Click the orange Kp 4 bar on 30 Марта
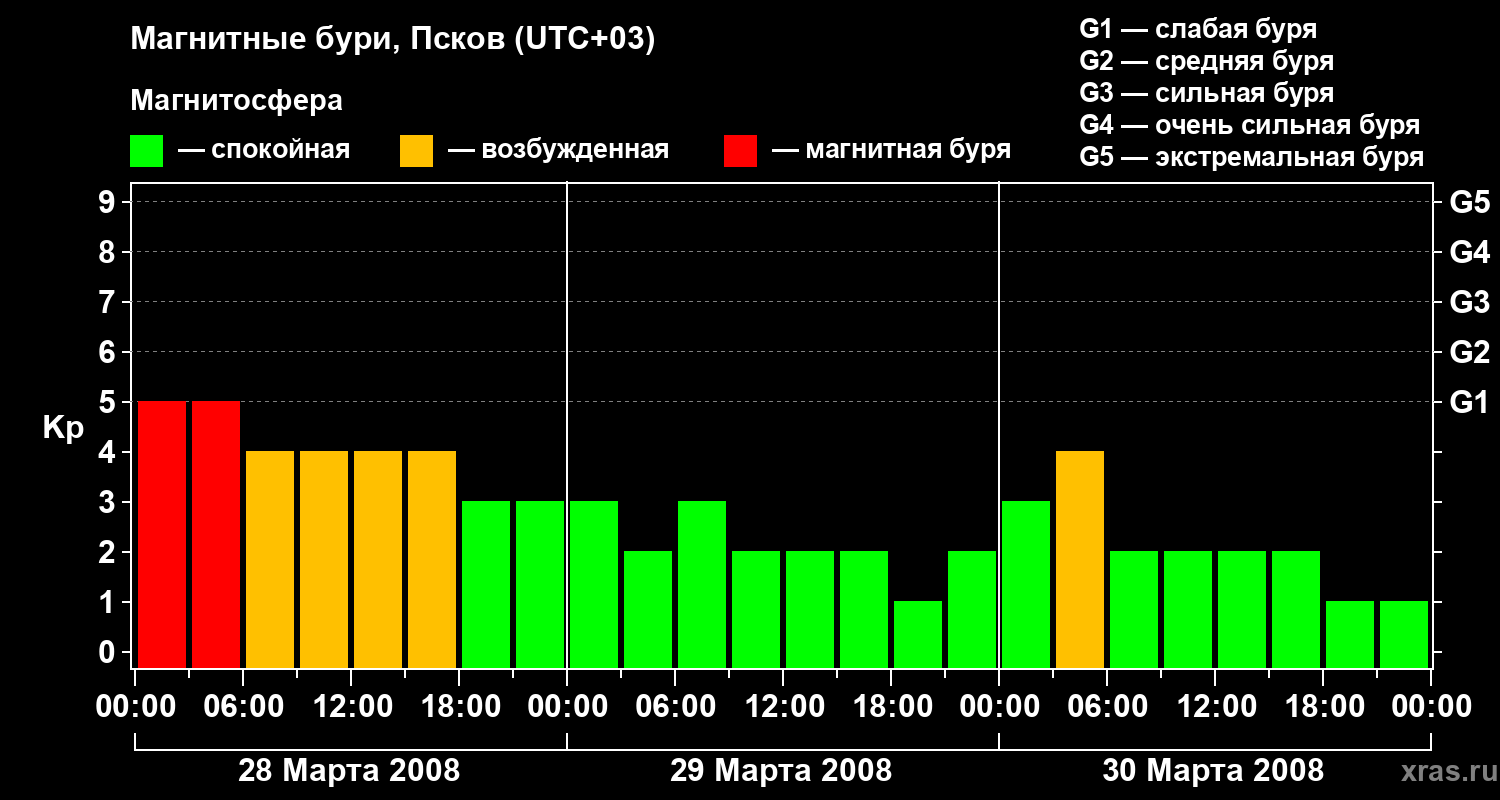This screenshot has height=800, width=1500. pos(1080,559)
